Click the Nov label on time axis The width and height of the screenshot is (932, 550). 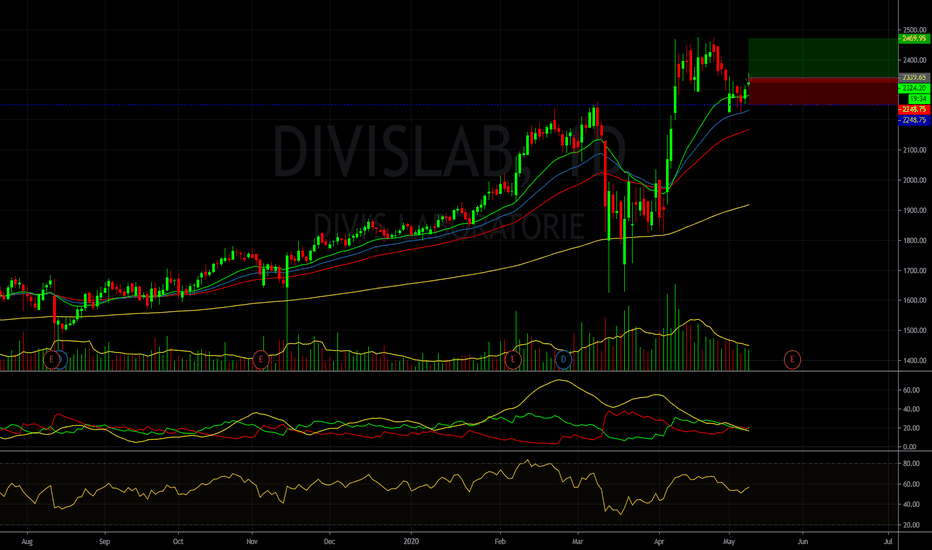[x=252, y=542]
